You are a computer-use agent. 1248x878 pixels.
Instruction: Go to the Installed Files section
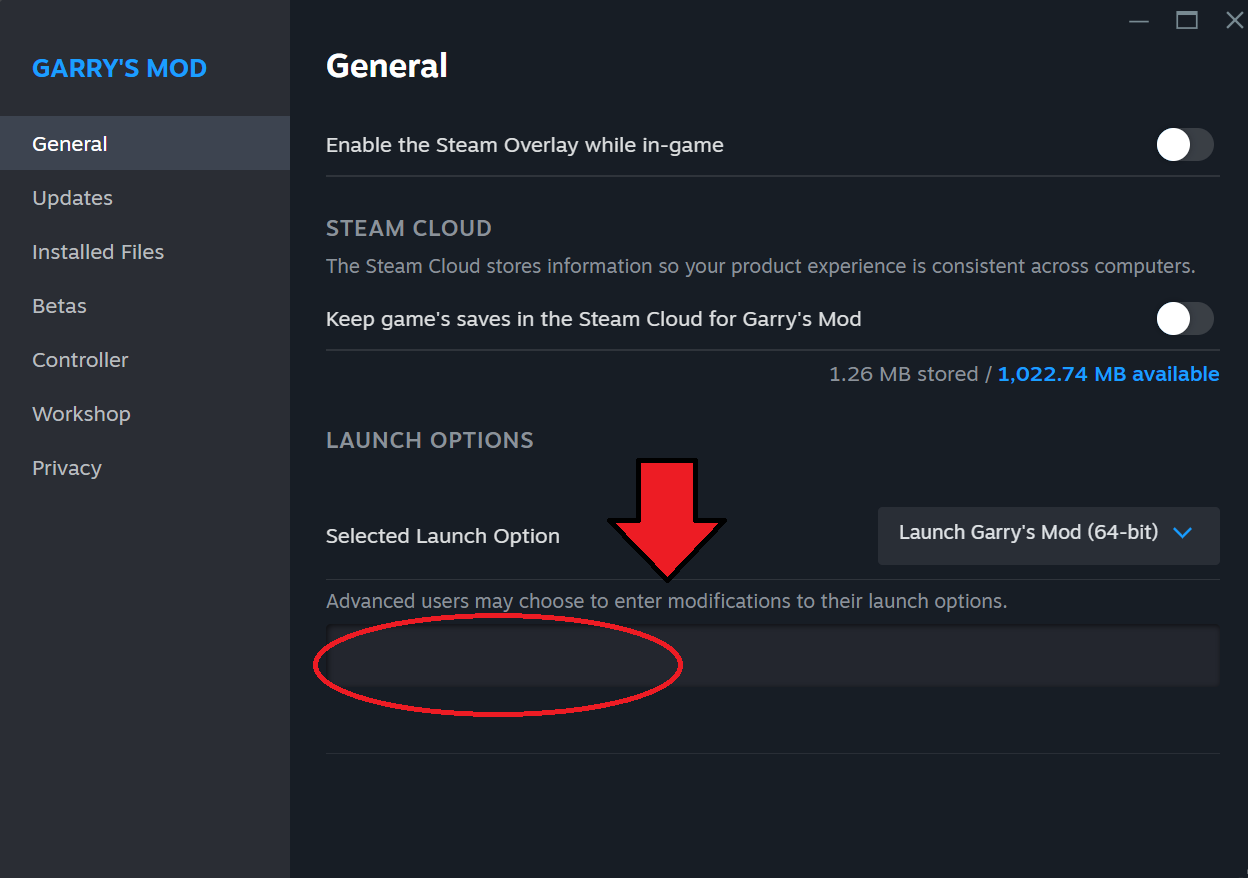click(x=98, y=252)
